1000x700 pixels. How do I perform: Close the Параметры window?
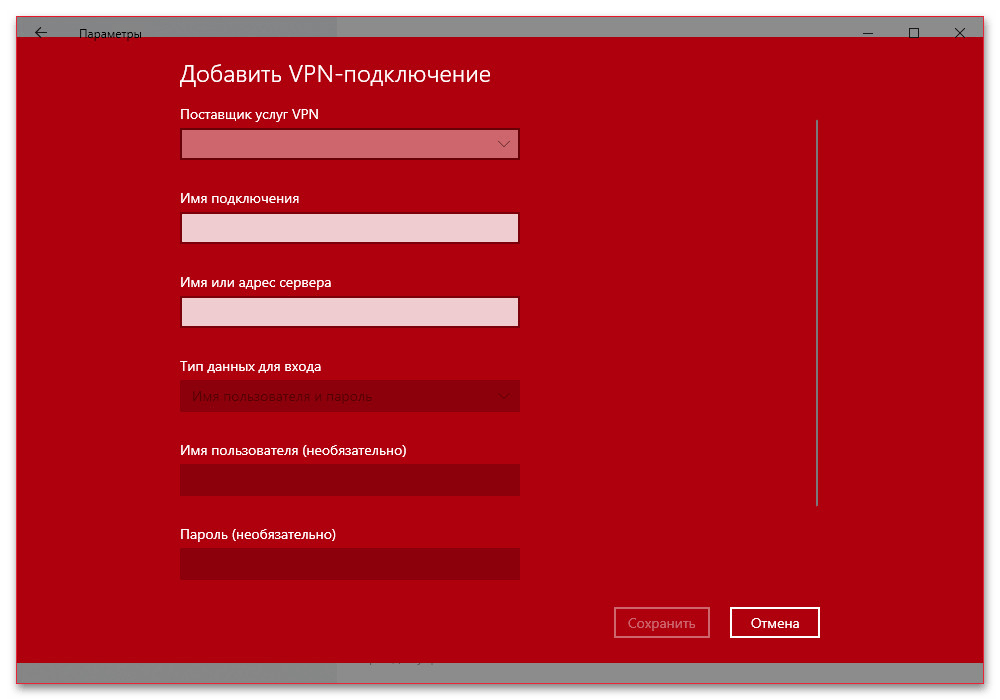tap(960, 33)
